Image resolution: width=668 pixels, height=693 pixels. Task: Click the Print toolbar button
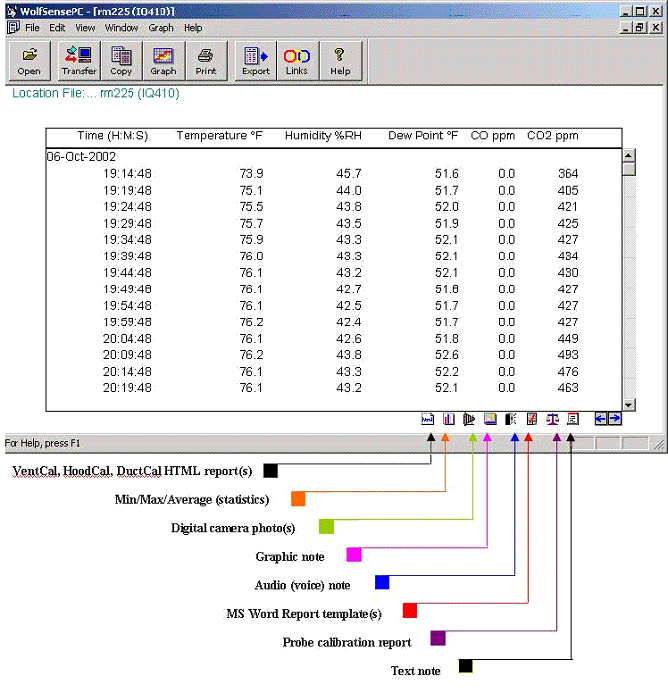[206, 61]
